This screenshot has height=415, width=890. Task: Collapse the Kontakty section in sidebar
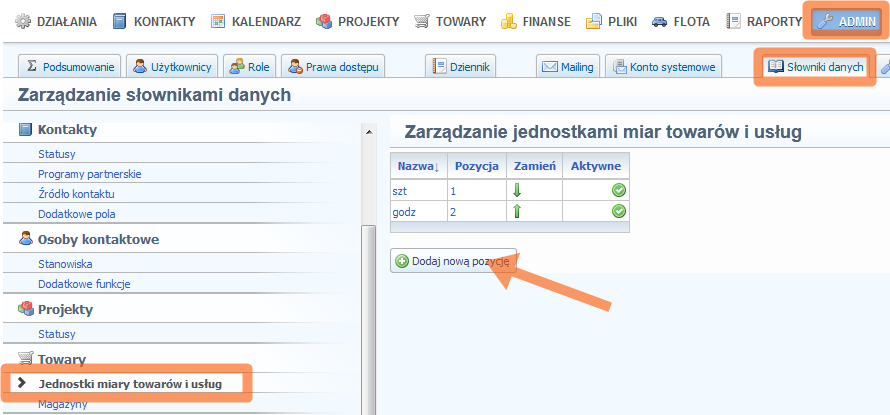point(67,129)
